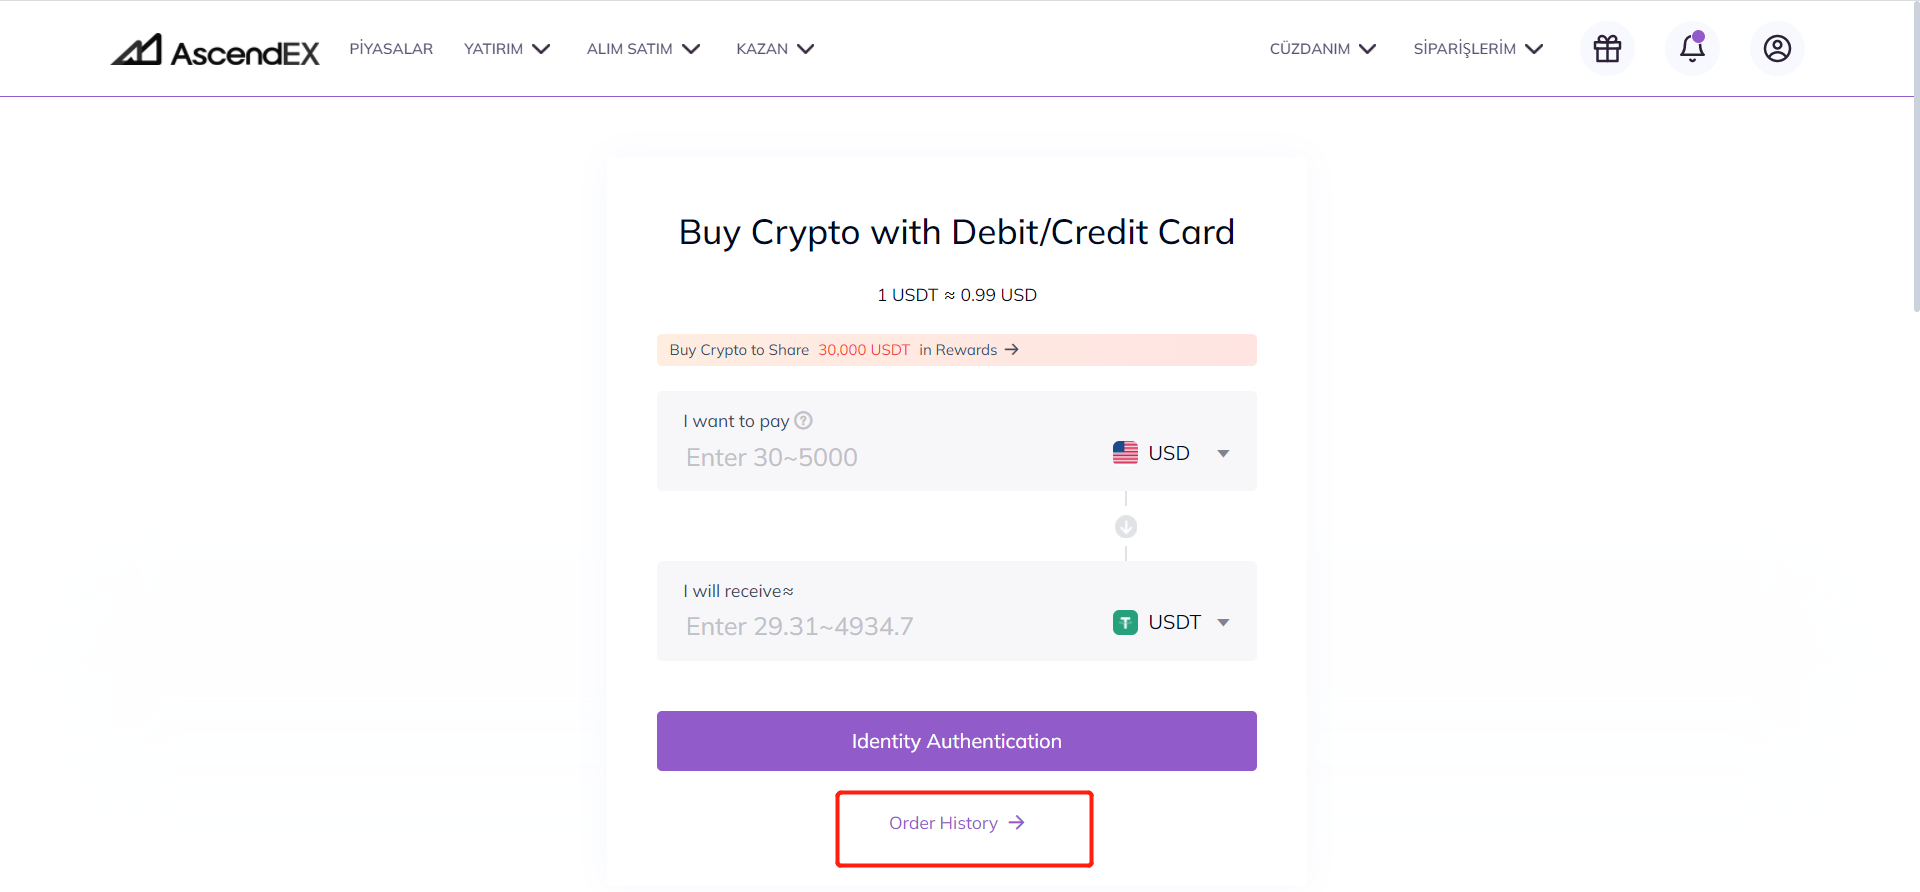The image size is (1920, 892).
Task: Open the USD currency dropdown
Action: pyautogui.click(x=1171, y=453)
